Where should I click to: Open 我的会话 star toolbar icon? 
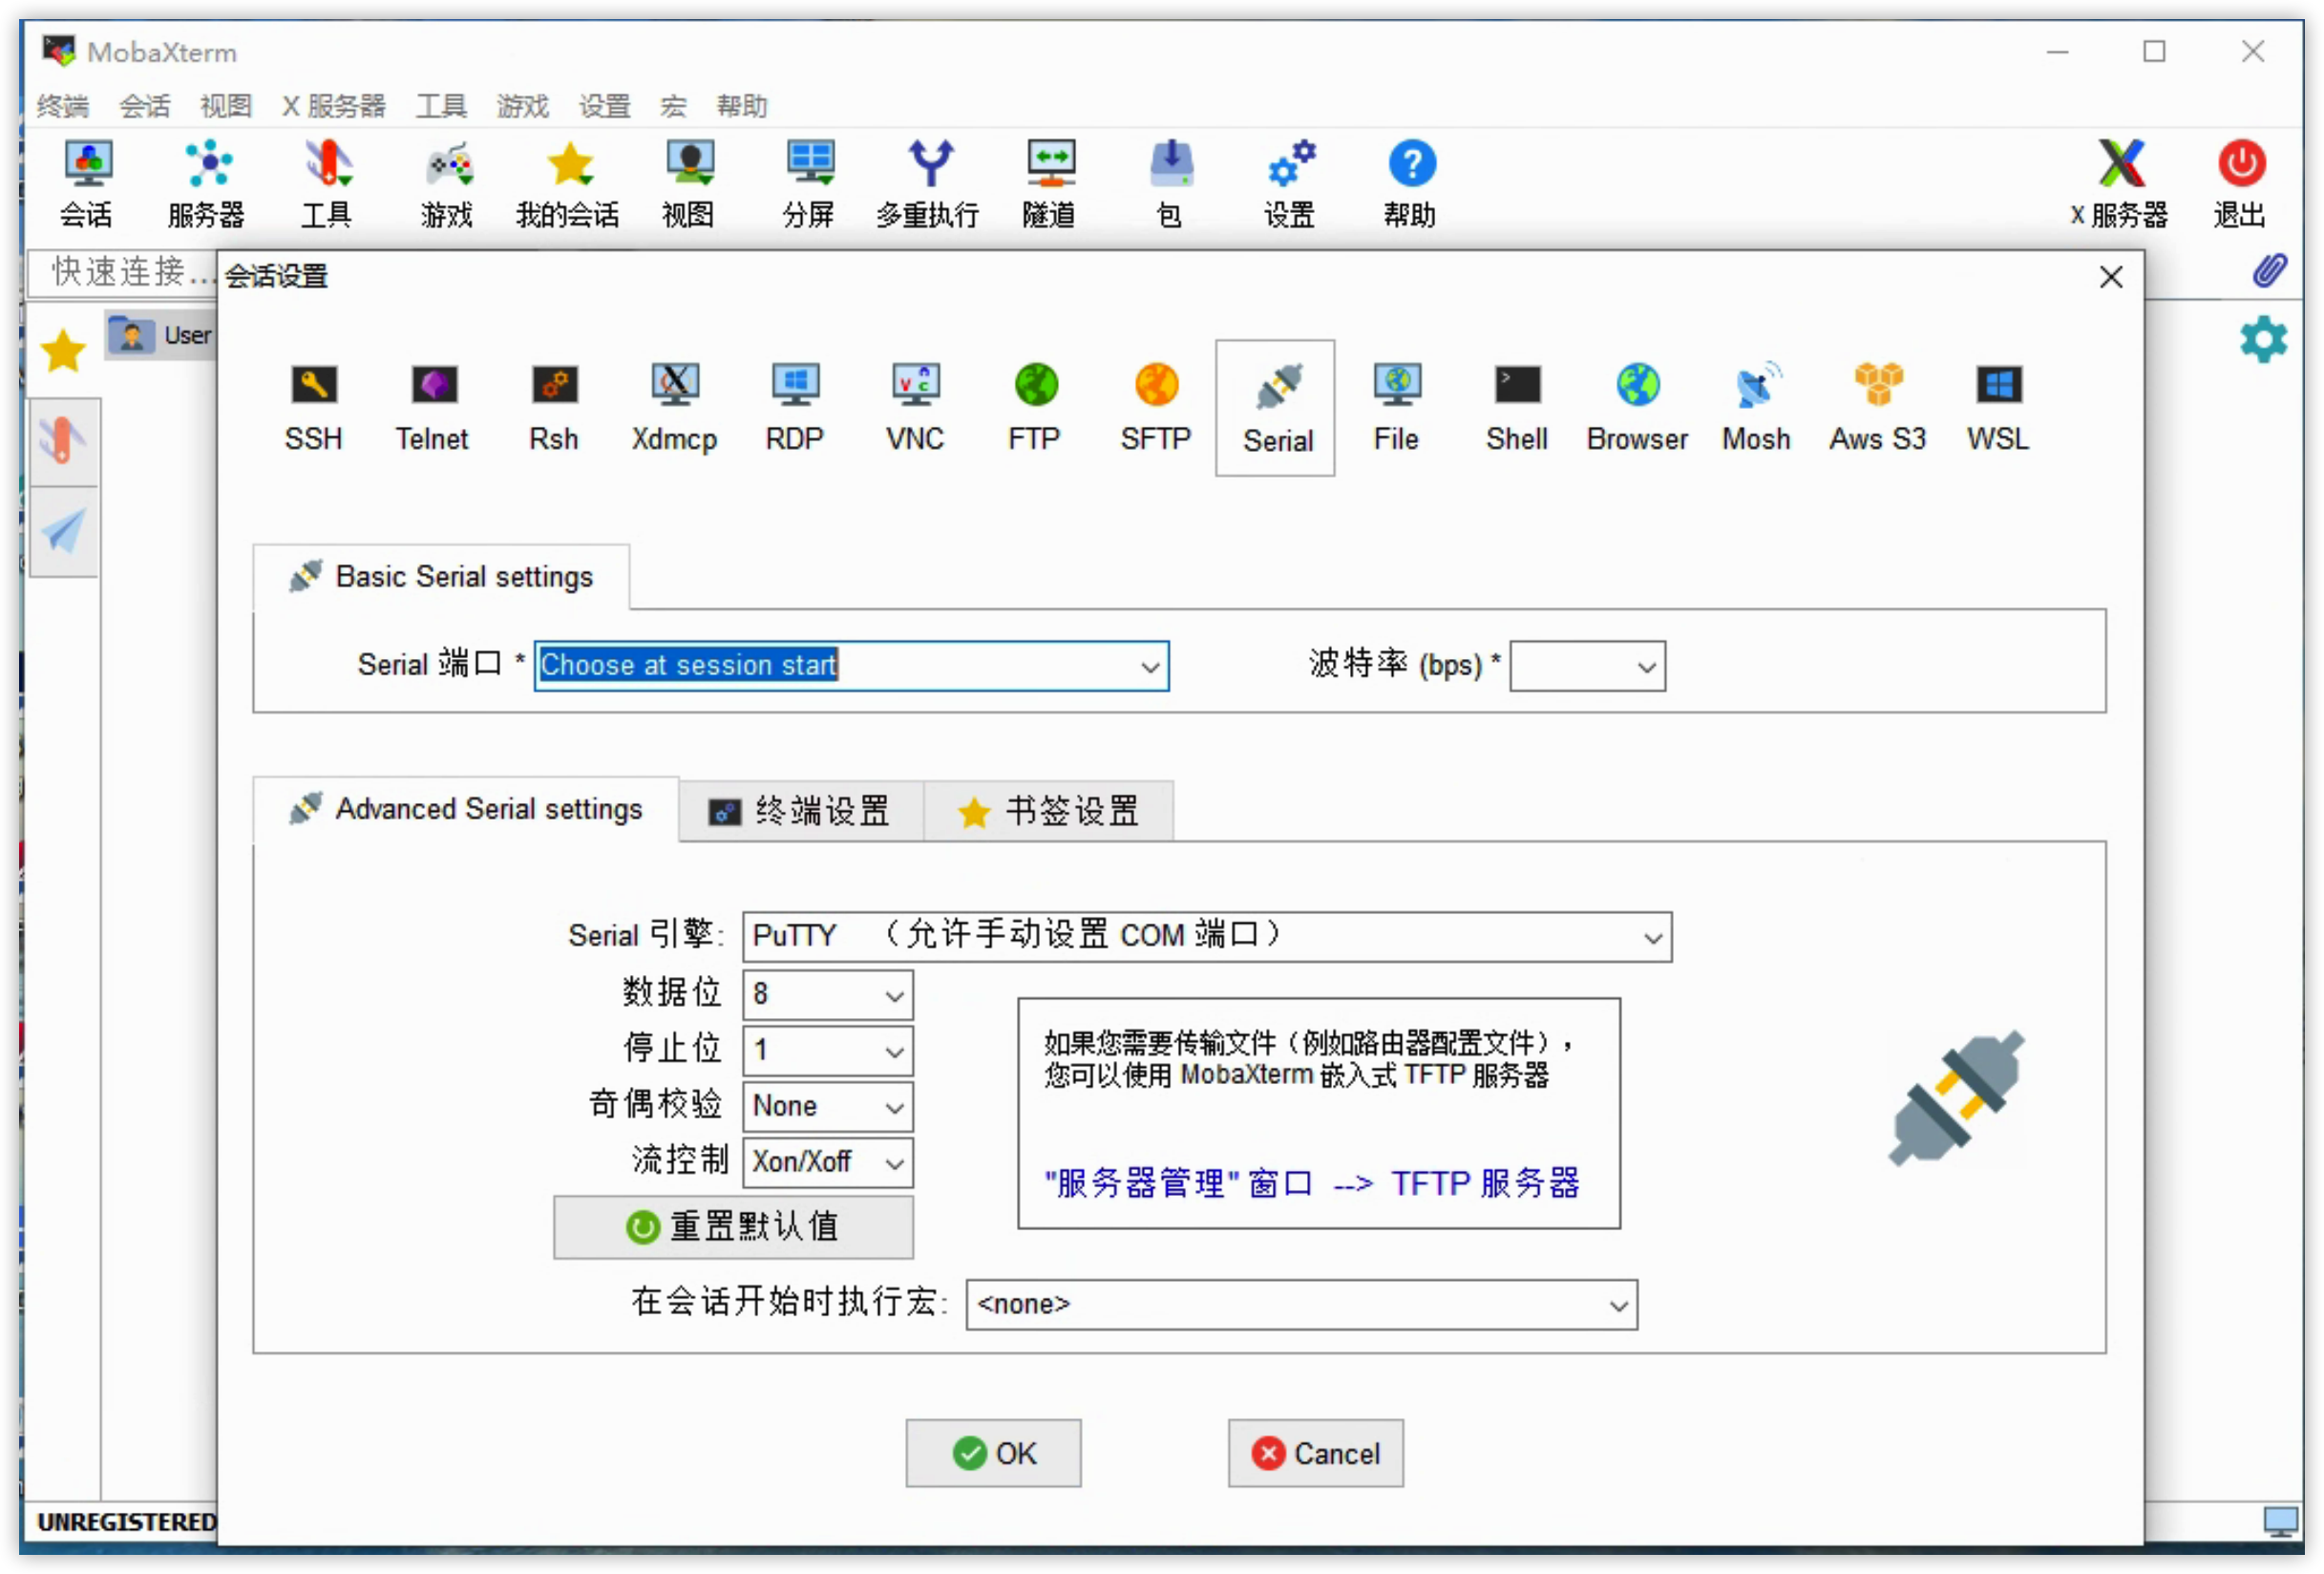point(568,184)
